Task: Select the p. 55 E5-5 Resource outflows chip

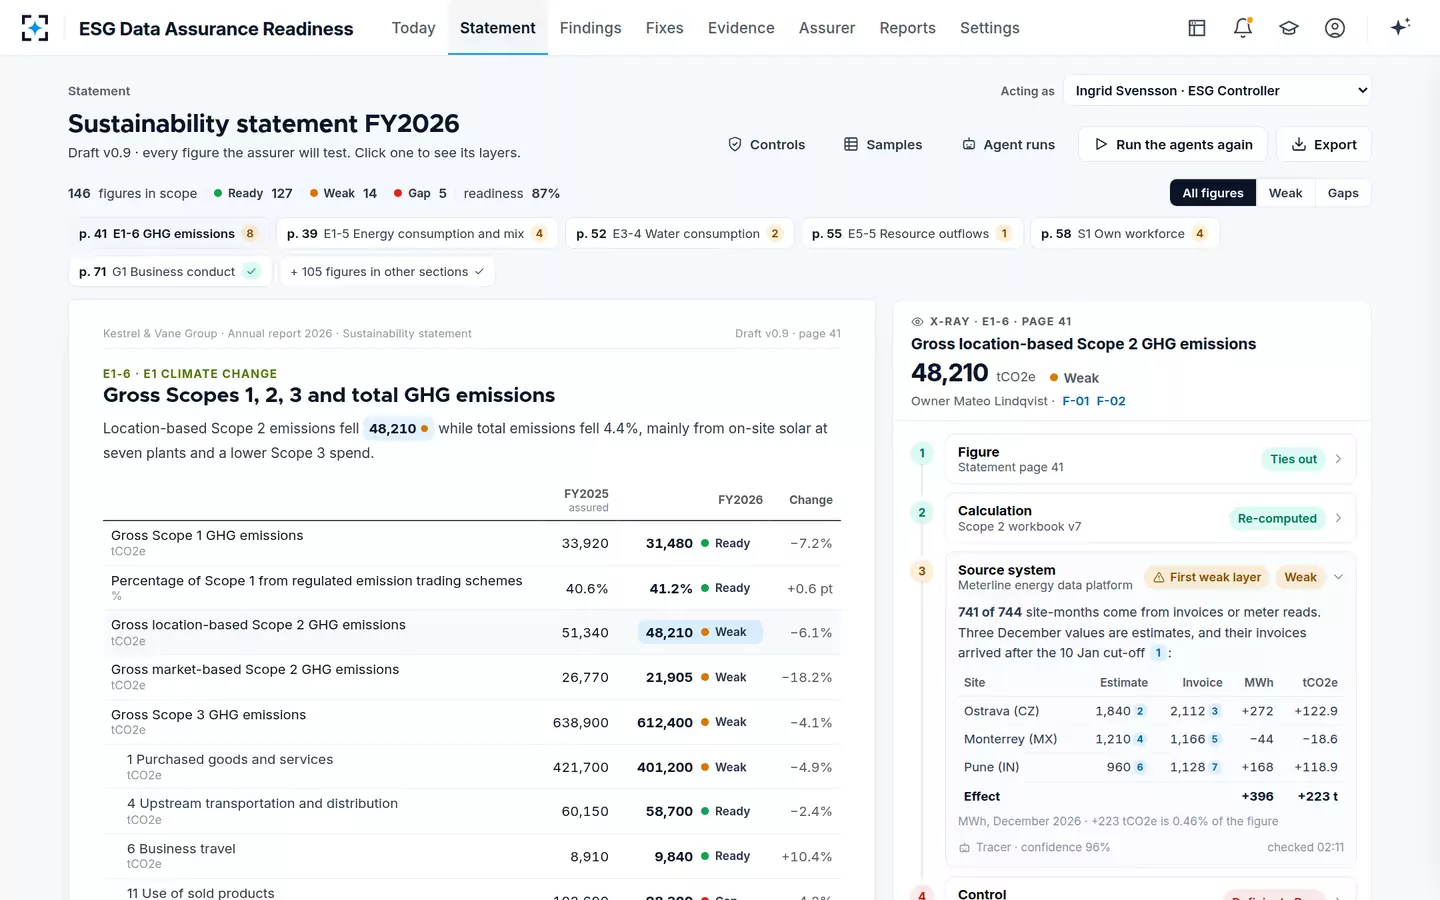Action: coord(911,234)
